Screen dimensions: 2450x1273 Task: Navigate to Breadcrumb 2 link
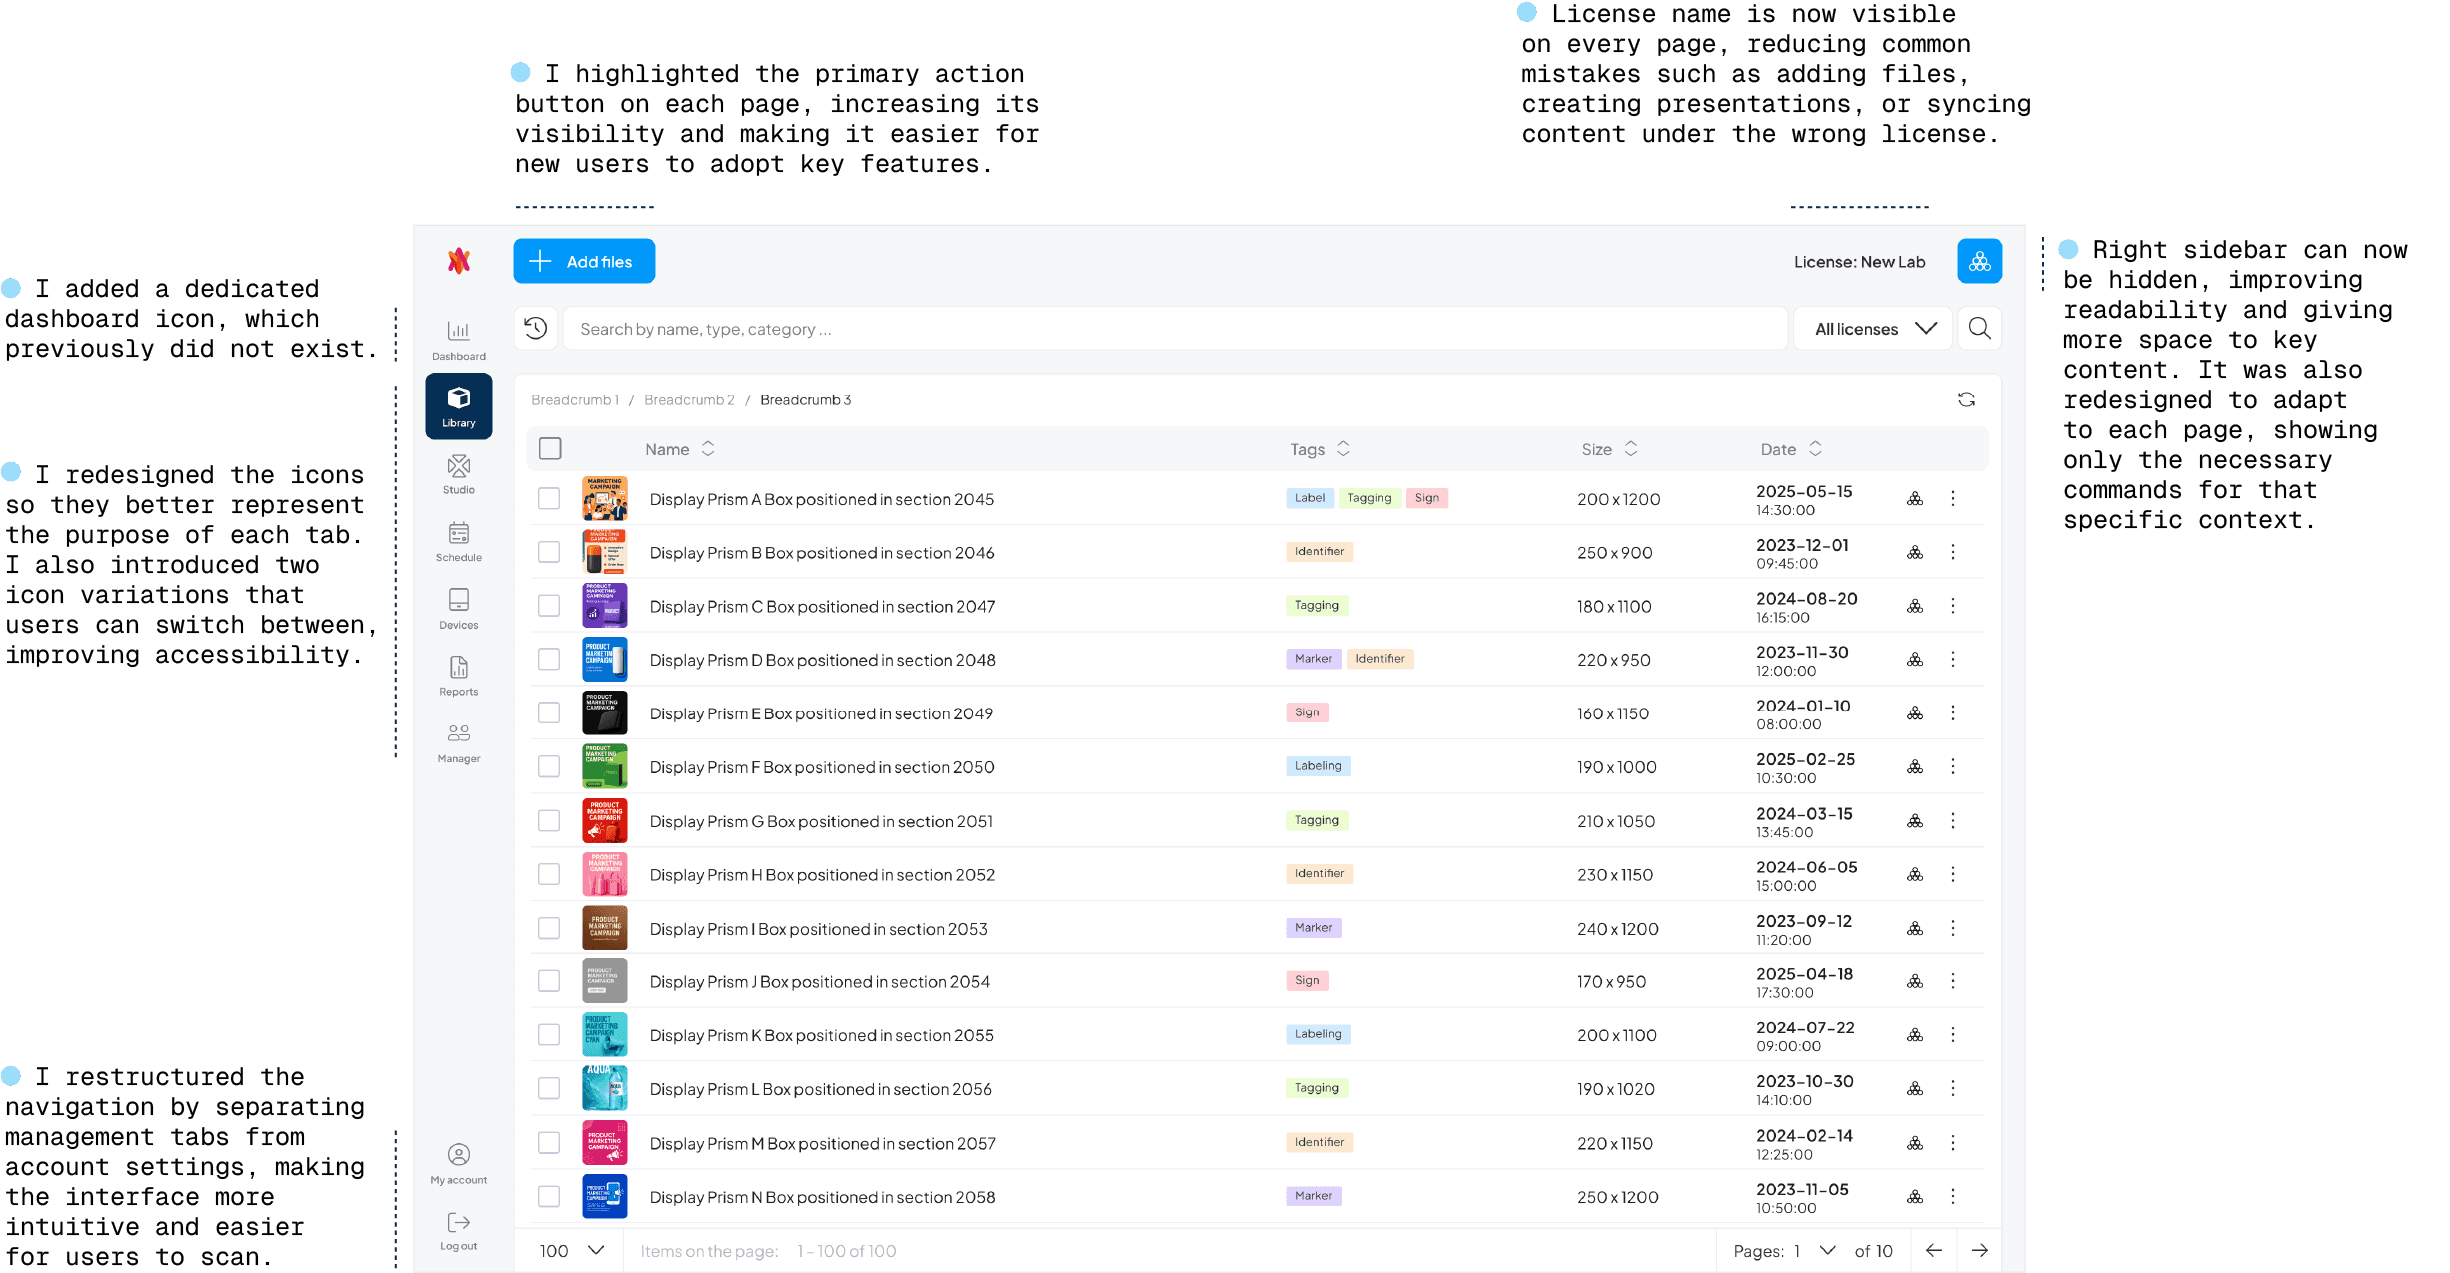(x=689, y=400)
